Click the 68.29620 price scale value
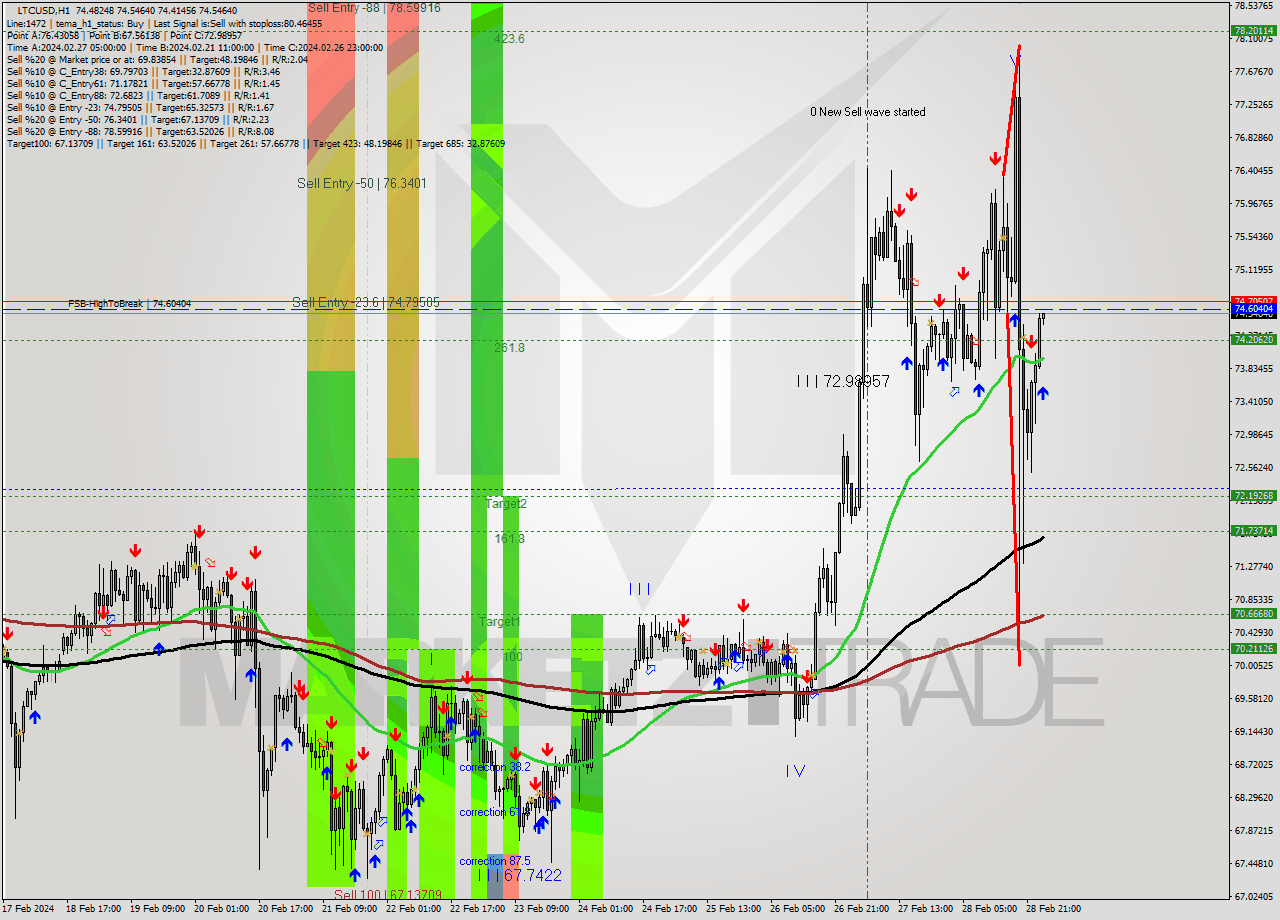 point(1253,797)
